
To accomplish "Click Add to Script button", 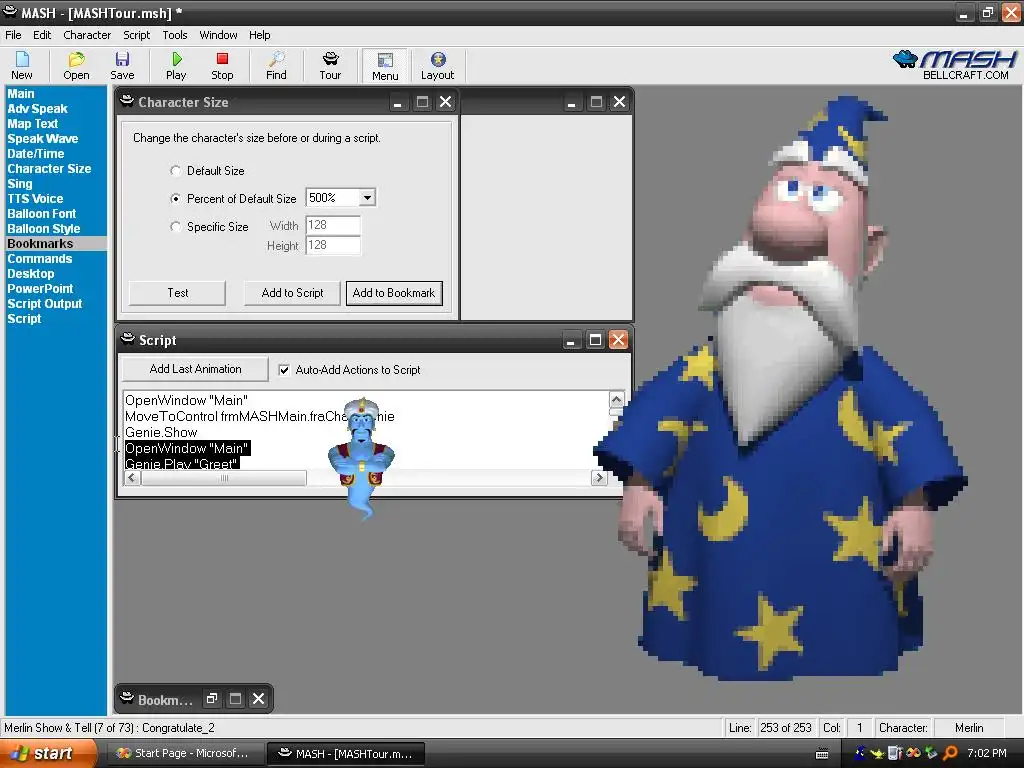I will pyautogui.click(x=292, y=293).
